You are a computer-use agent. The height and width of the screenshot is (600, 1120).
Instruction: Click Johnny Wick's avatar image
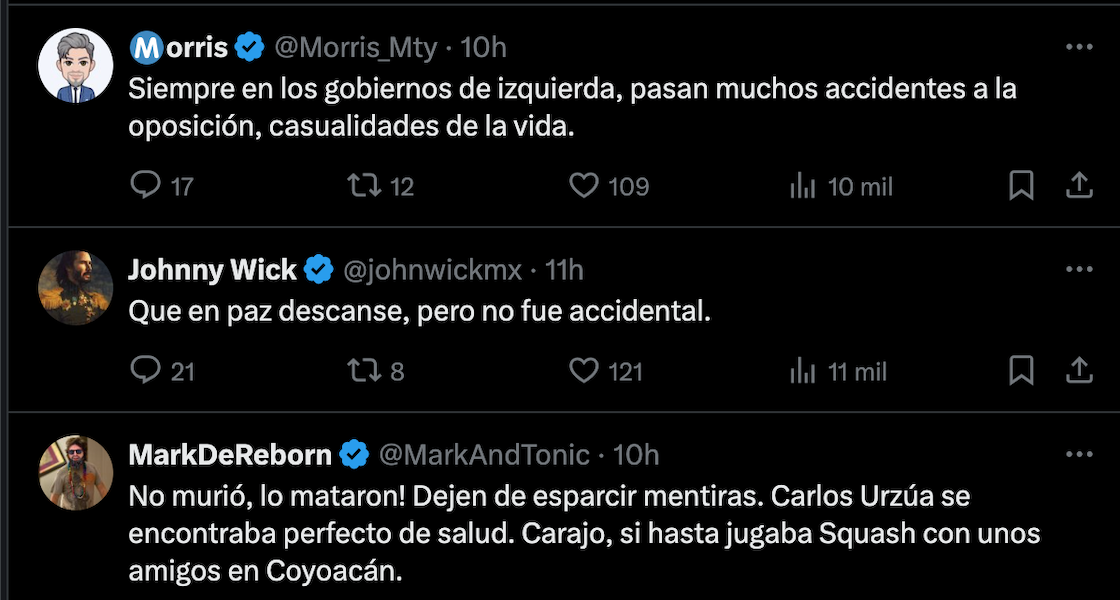pos(75,287)
